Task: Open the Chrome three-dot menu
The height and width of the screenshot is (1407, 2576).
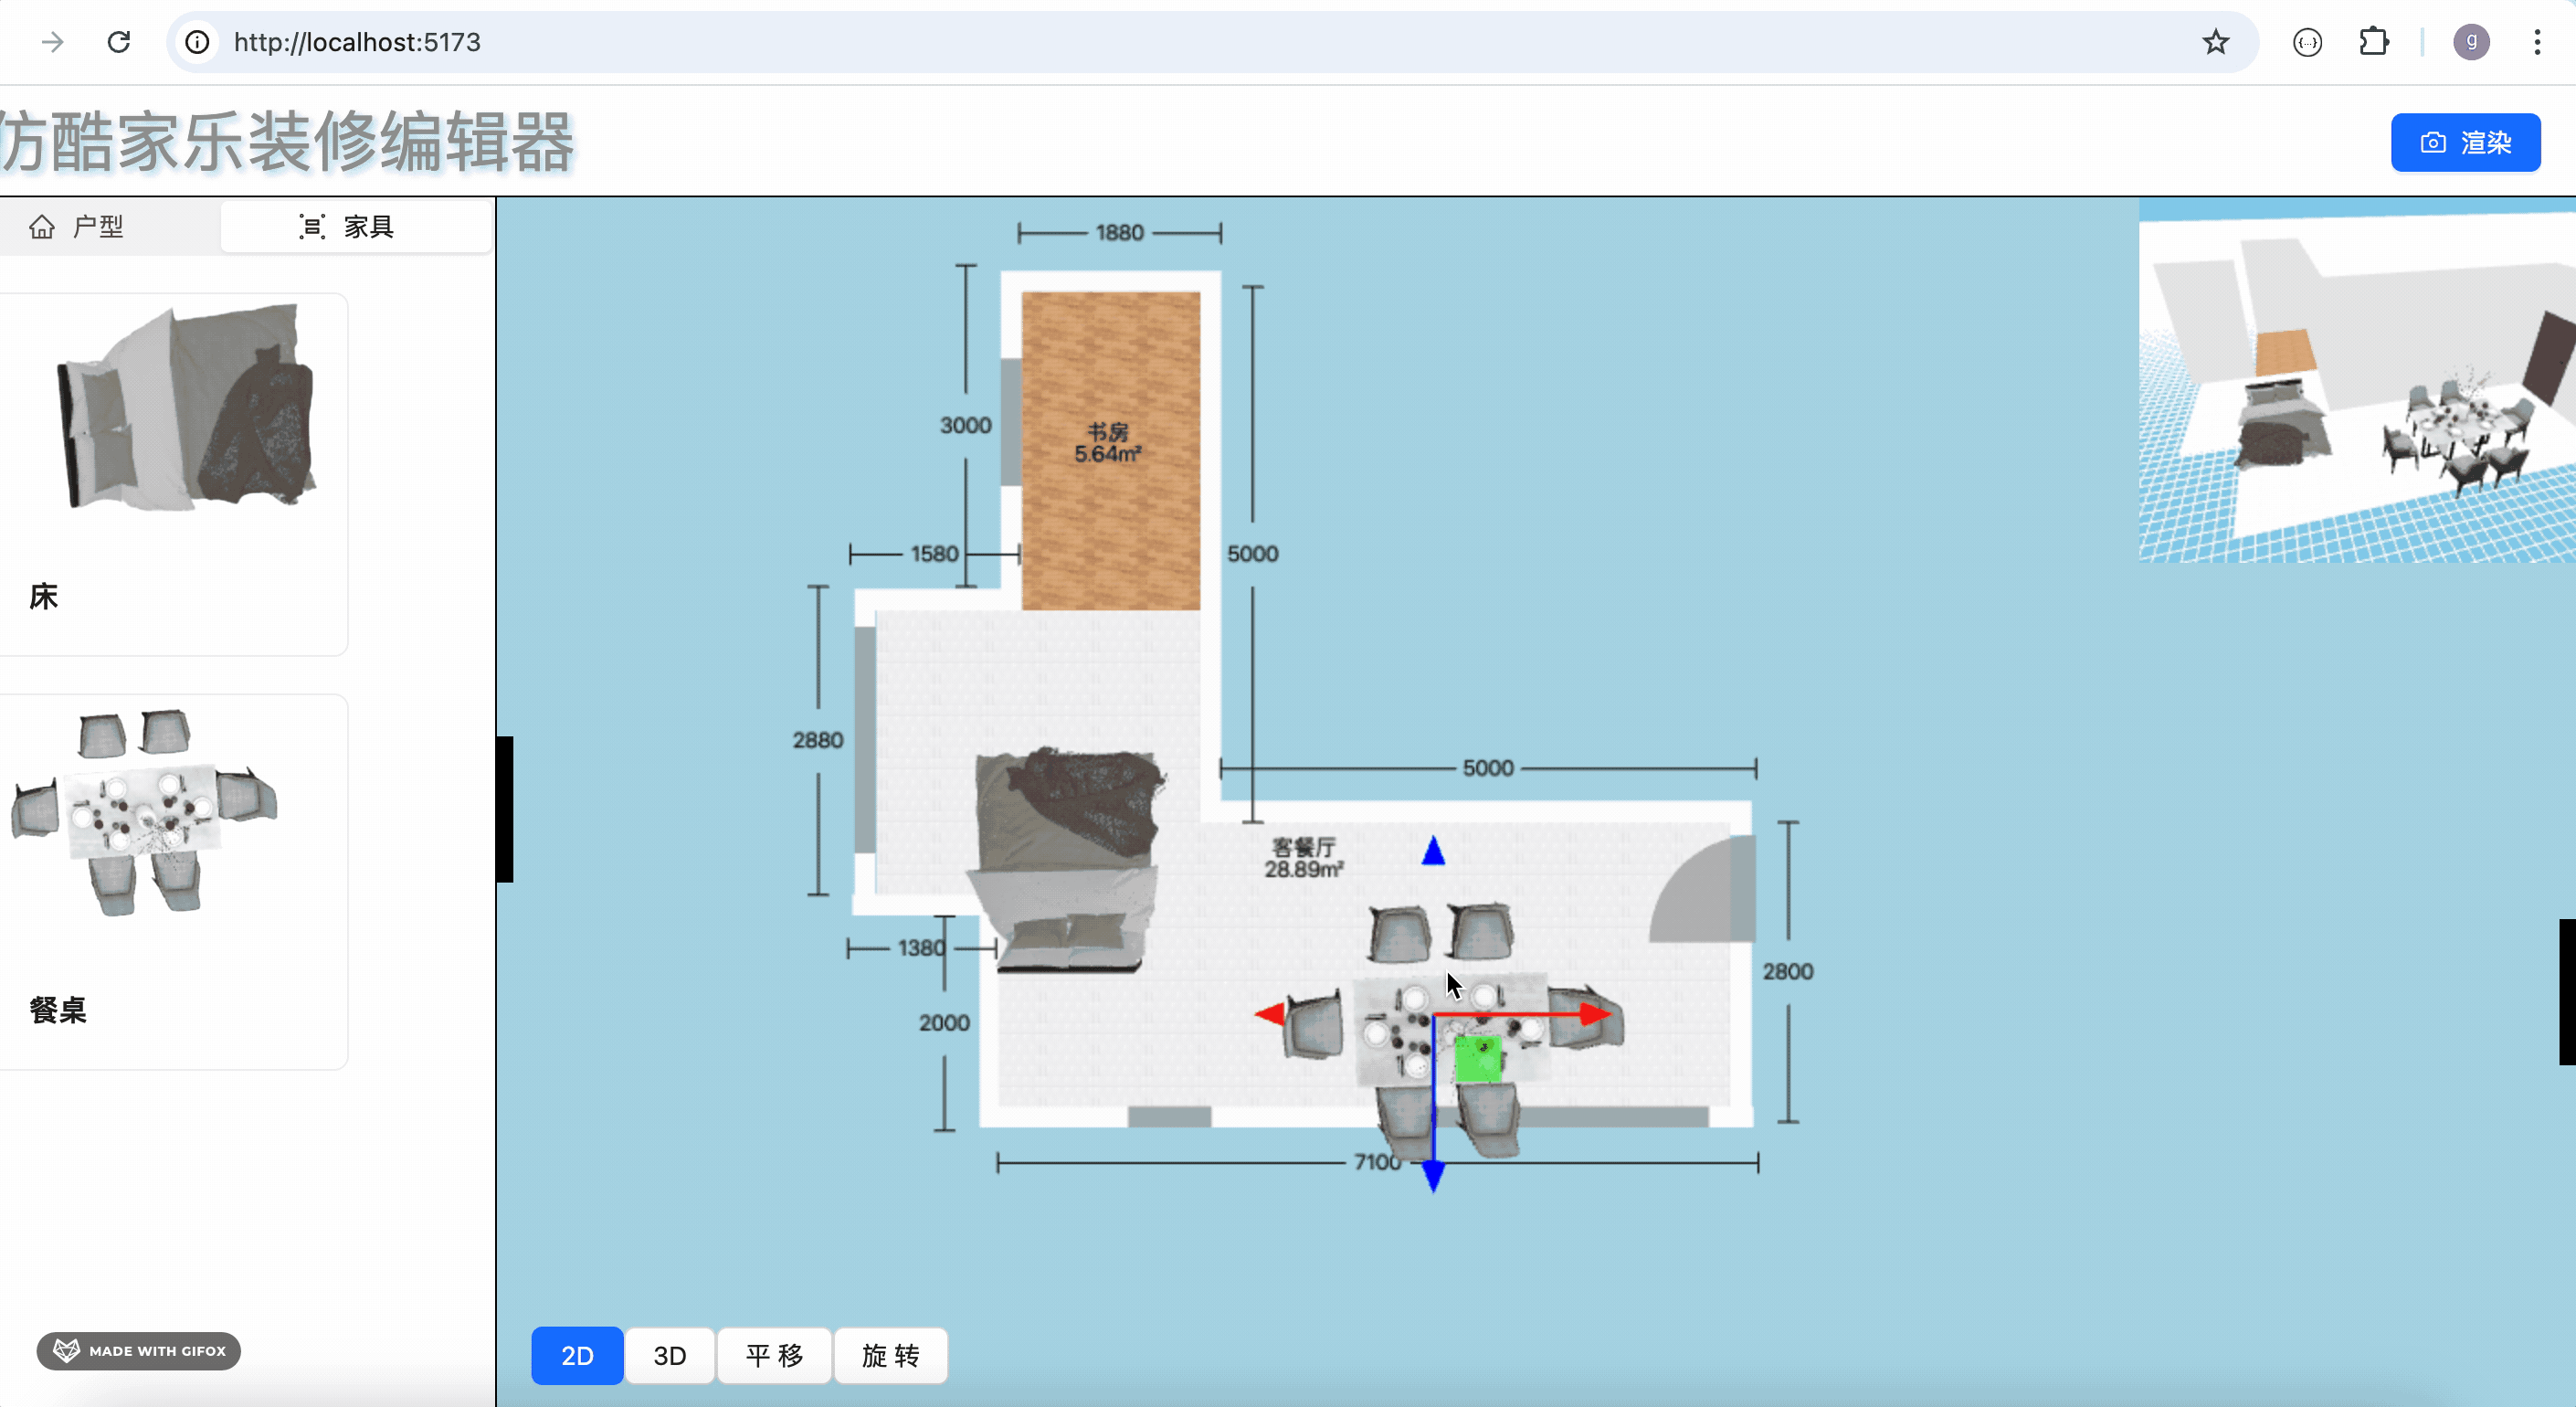Action: [x=2537, y=42]
